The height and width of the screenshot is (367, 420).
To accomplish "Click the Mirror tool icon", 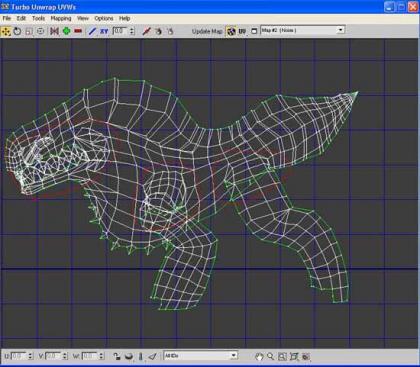I will [x=54, y=31].
